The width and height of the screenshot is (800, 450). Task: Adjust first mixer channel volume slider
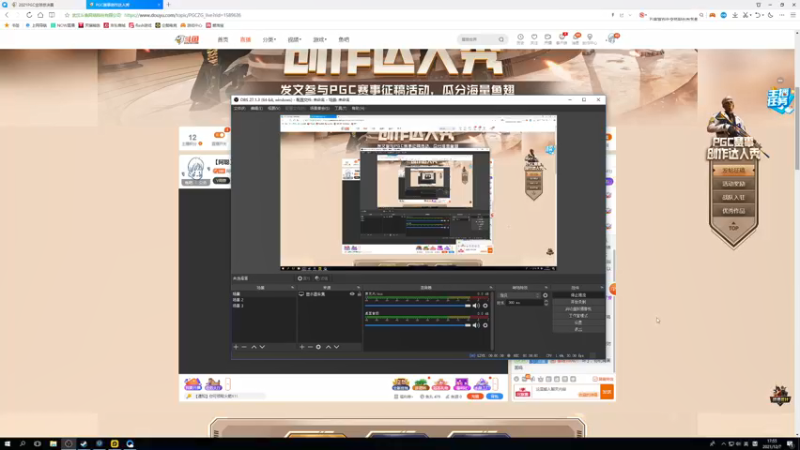418,306
